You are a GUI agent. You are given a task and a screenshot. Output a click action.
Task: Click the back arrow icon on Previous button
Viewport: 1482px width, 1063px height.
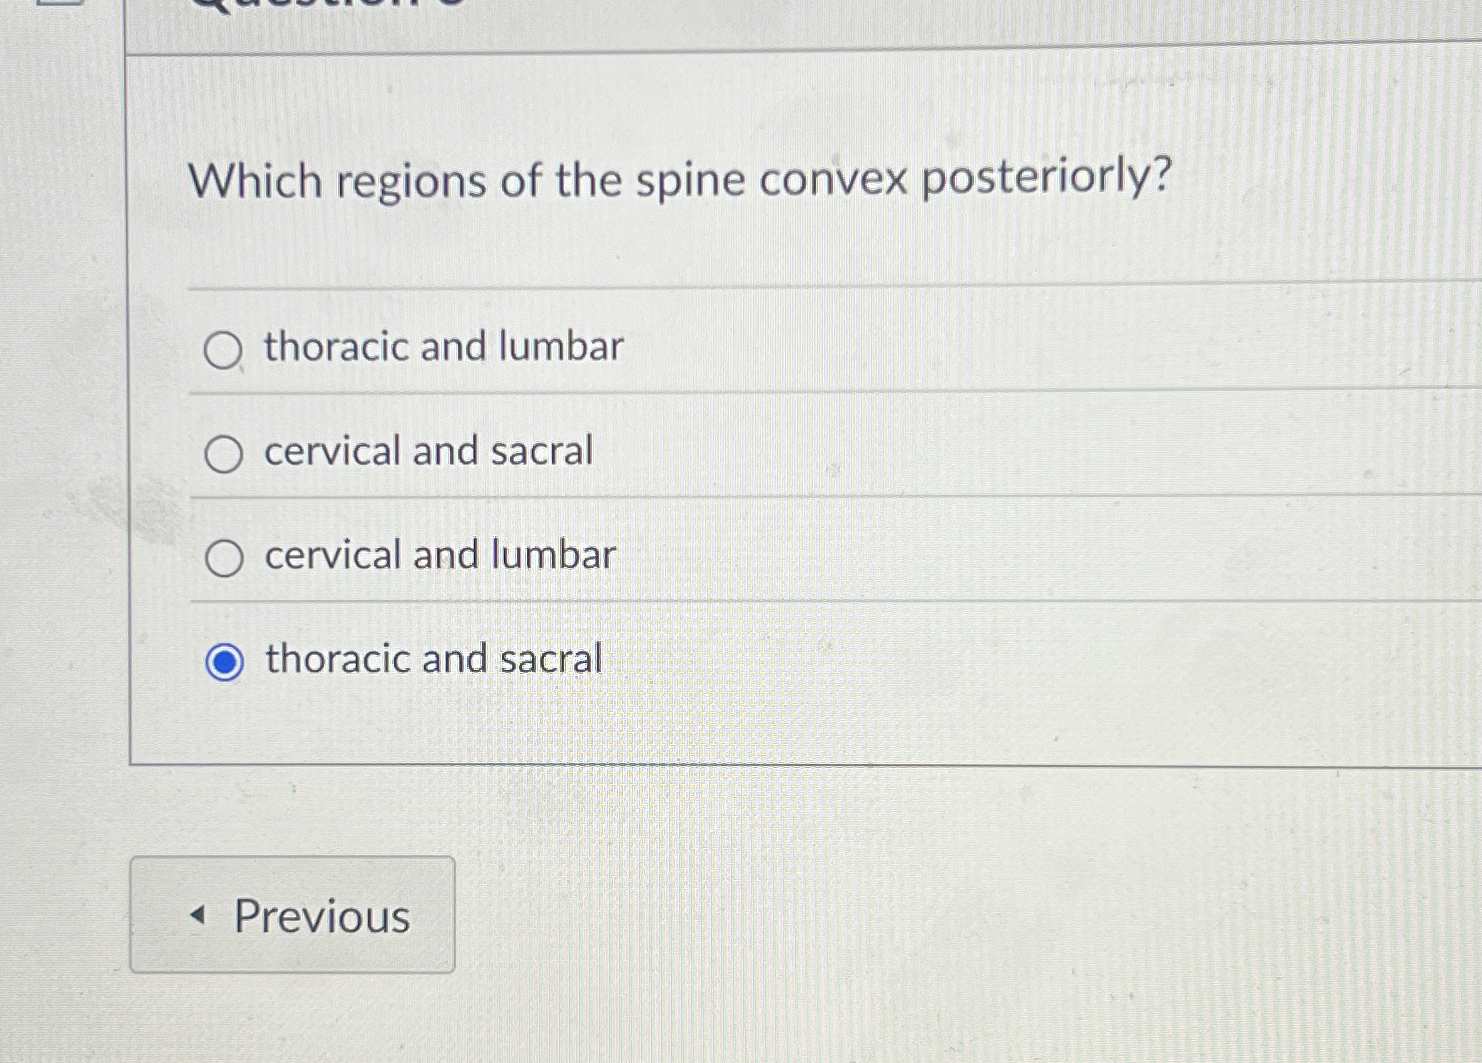tap(199, 913)
